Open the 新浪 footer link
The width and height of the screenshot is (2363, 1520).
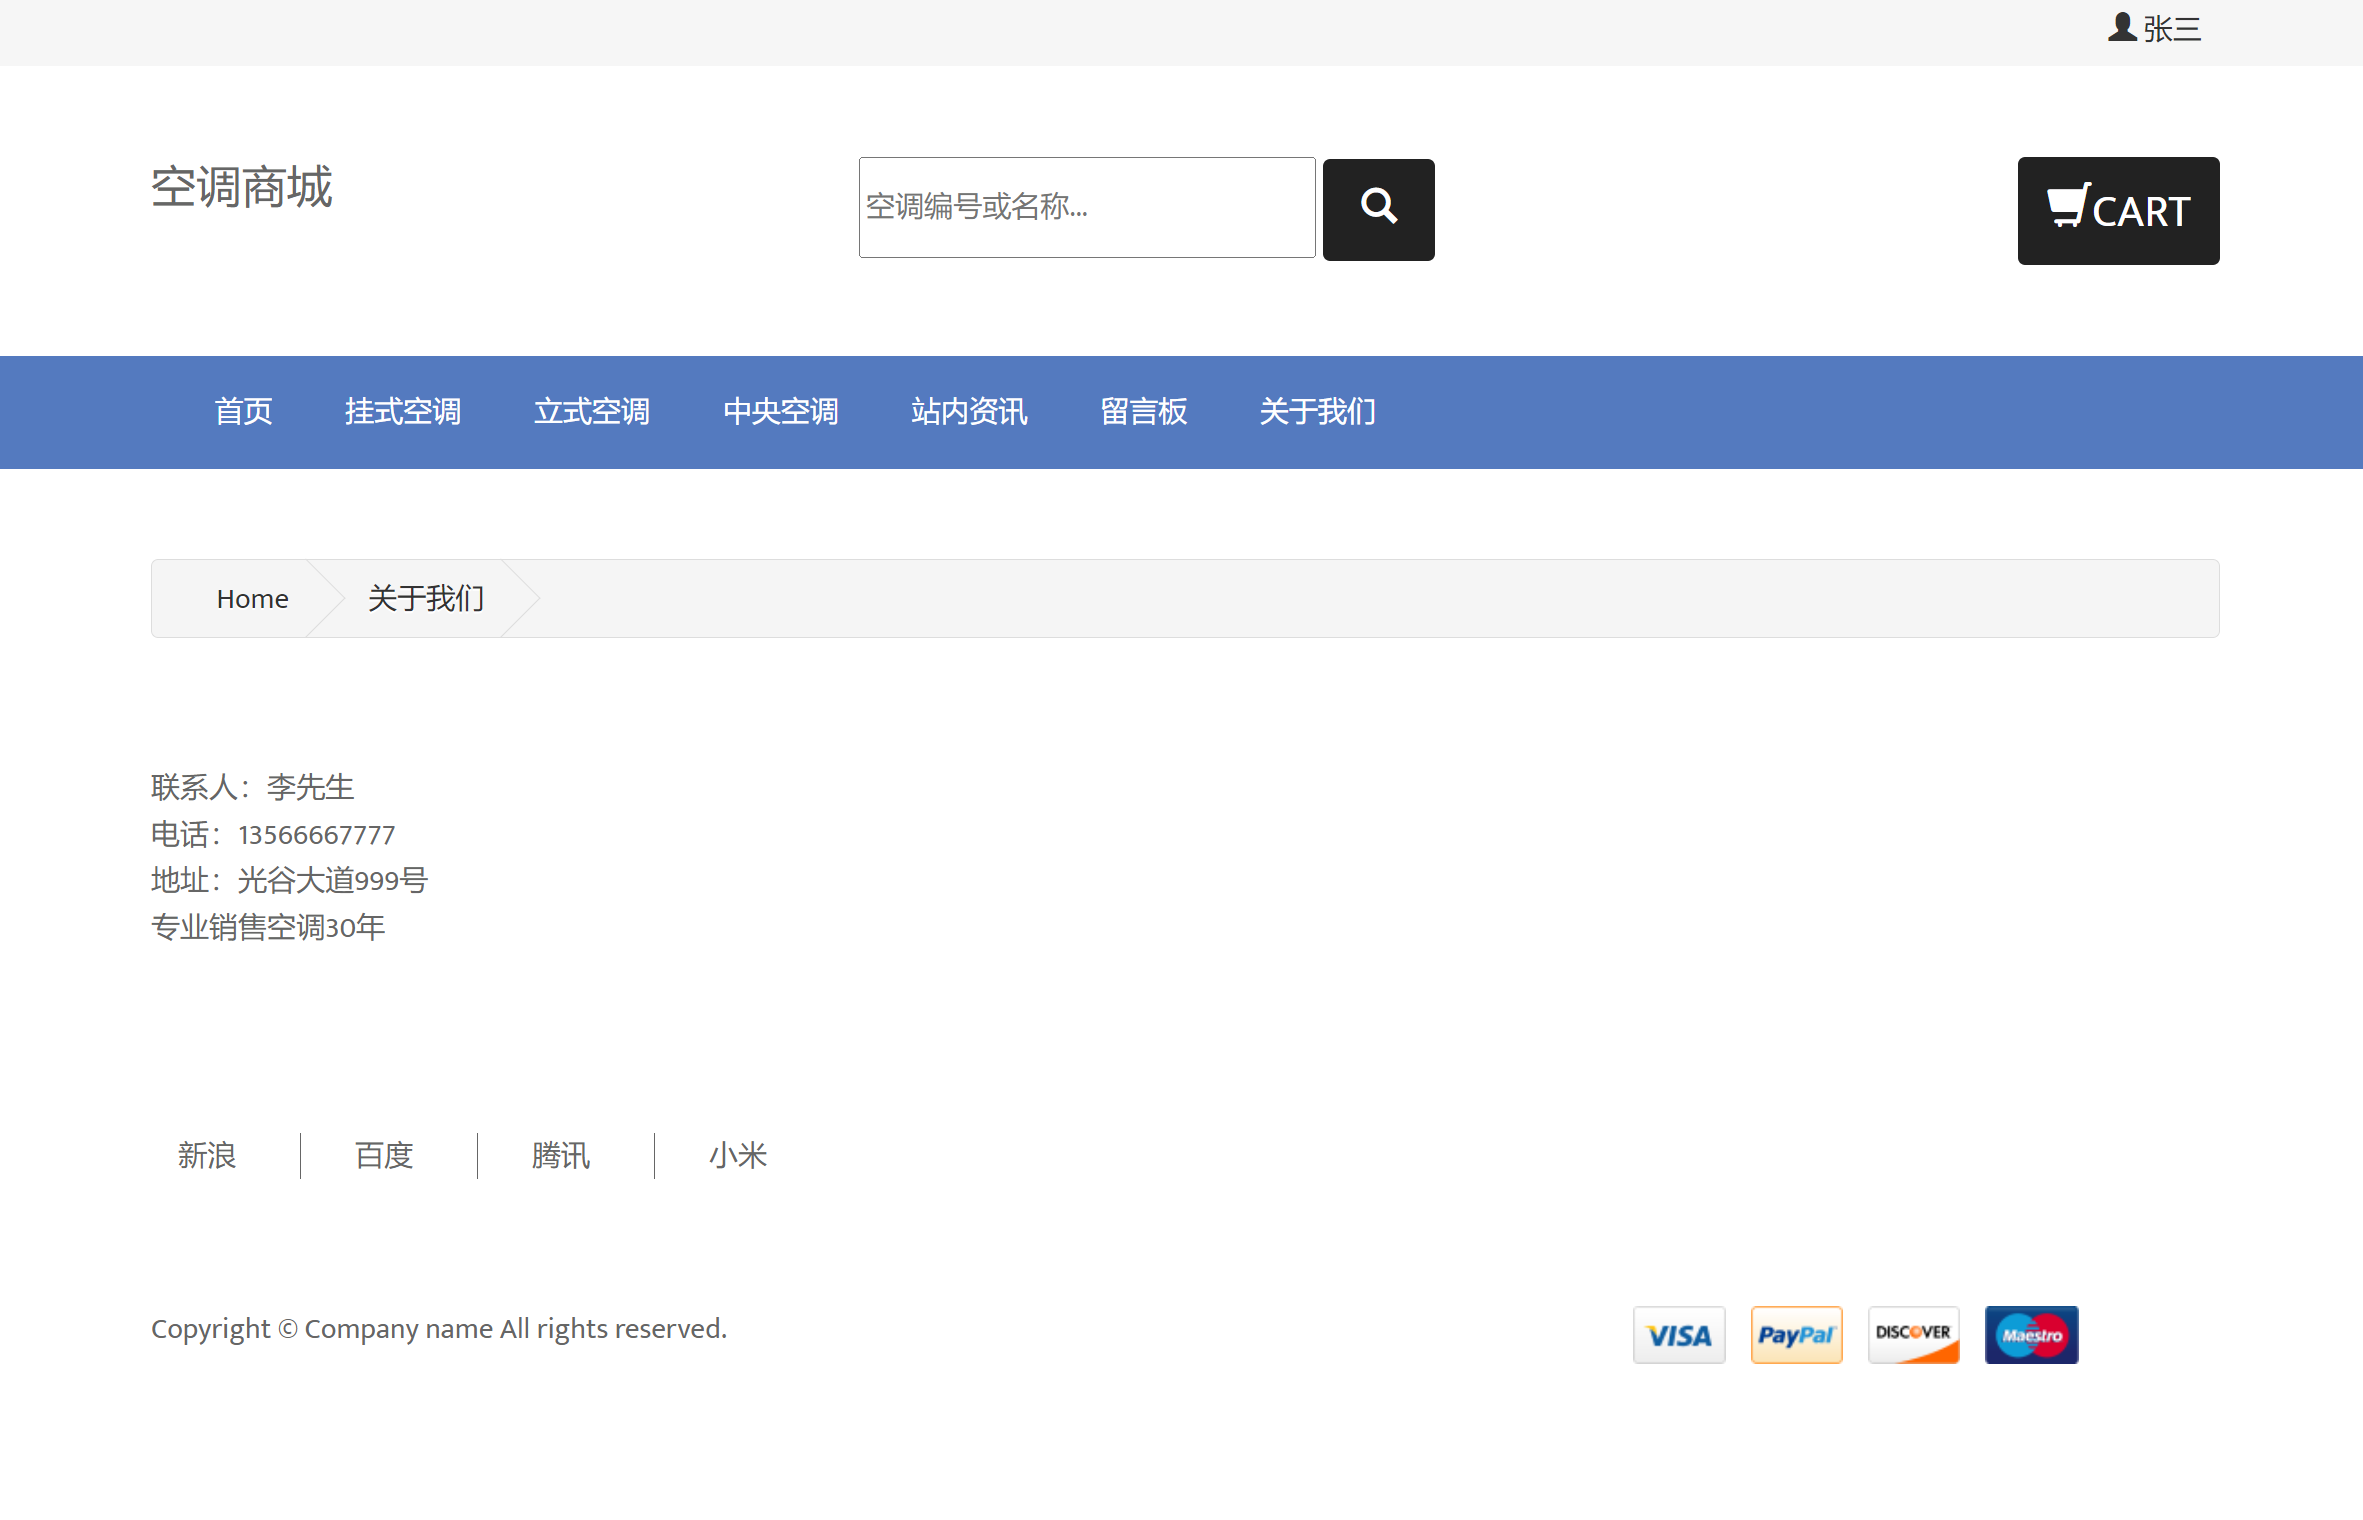point(207,1157)
